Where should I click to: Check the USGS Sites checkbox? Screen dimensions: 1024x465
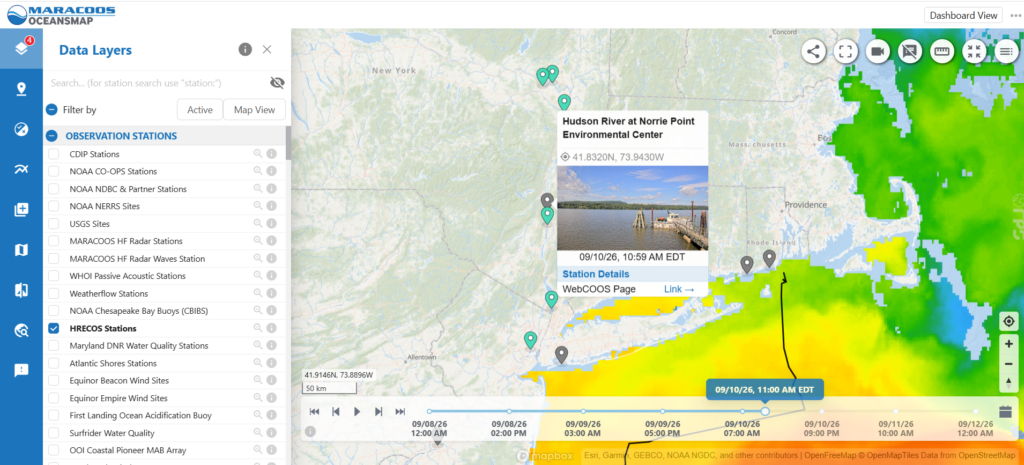(54, 223)
